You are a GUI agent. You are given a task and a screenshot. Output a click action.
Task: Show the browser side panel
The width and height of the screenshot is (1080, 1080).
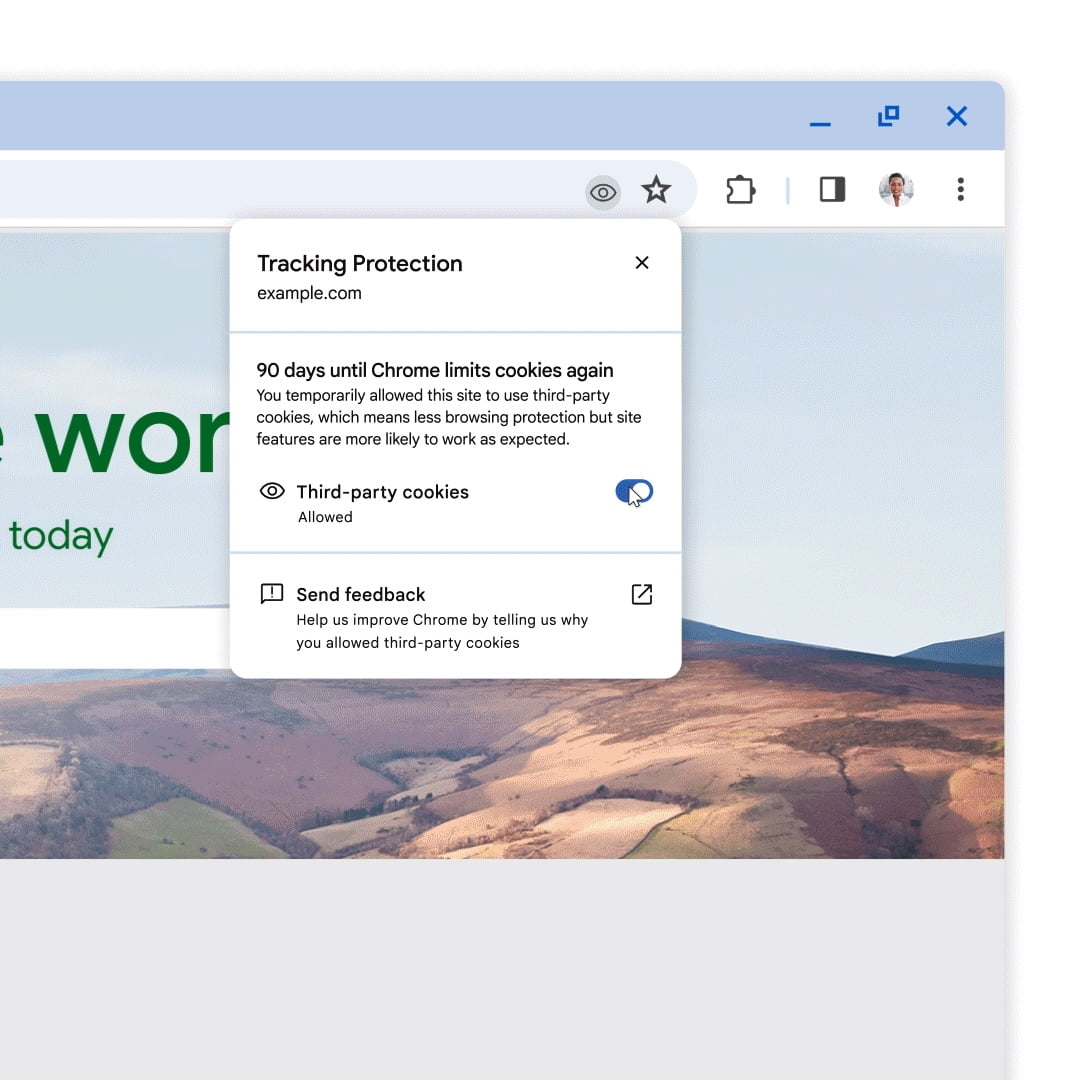(832, 190)
